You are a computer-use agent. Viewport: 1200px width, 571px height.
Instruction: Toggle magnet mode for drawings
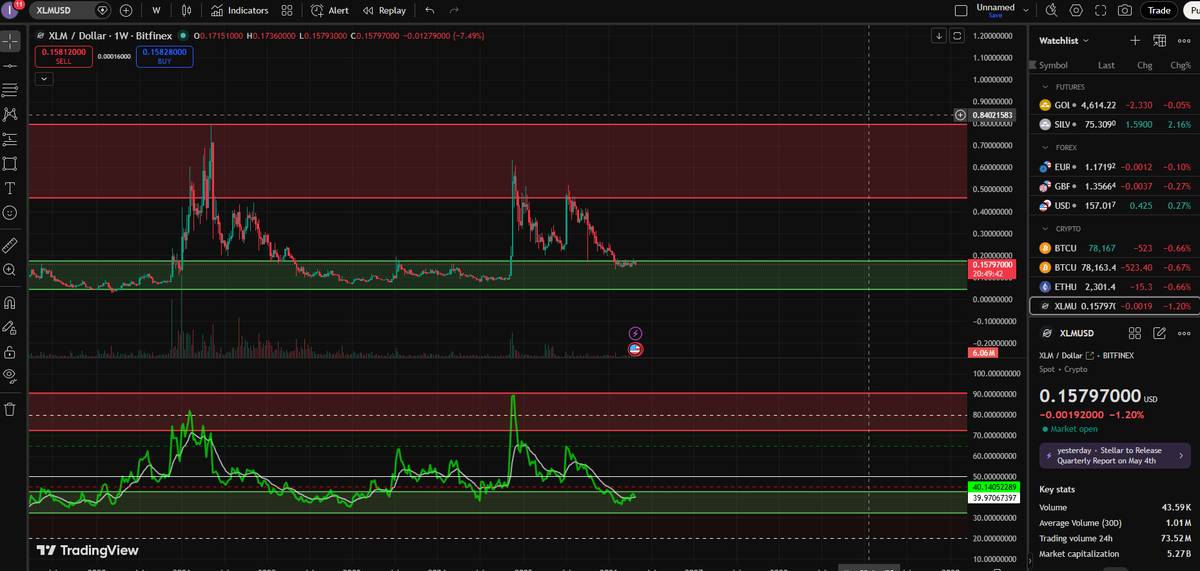point(10,302)
